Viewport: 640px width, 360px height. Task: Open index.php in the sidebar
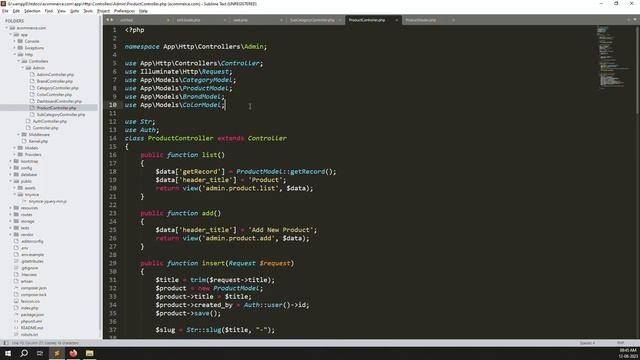tap(29, 308)
